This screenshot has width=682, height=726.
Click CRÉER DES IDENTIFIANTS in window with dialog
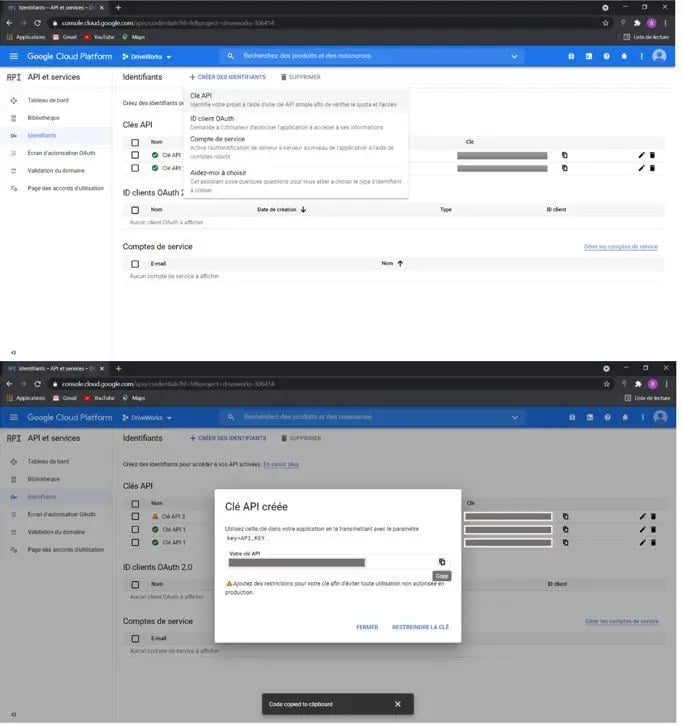[x=228, y=438]
